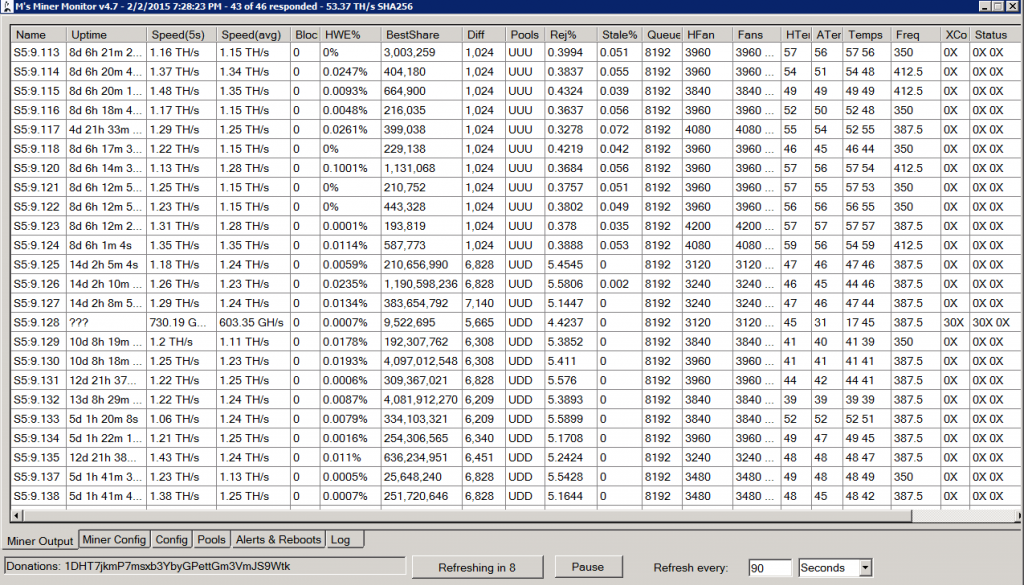Image resolution: width=1024 pixels, height=585 pixels.
Task: Open the Pools tab
Action: click(x=211, y=540)
